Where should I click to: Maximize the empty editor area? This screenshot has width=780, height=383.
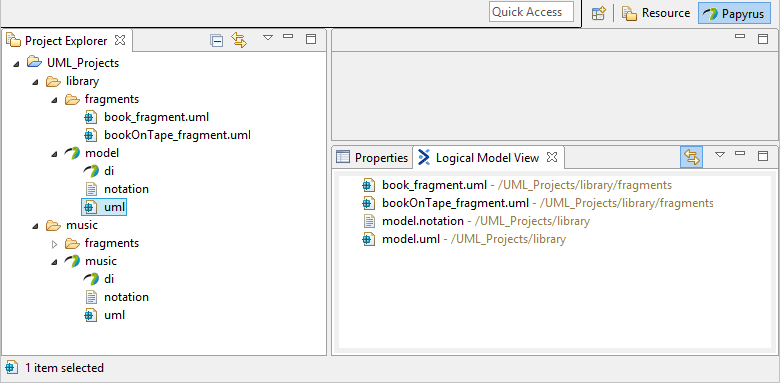(763, 39)
